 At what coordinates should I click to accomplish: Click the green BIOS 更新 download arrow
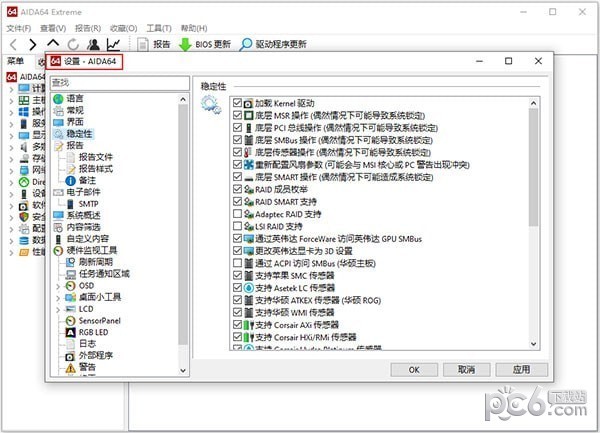(x=185, y=45)
